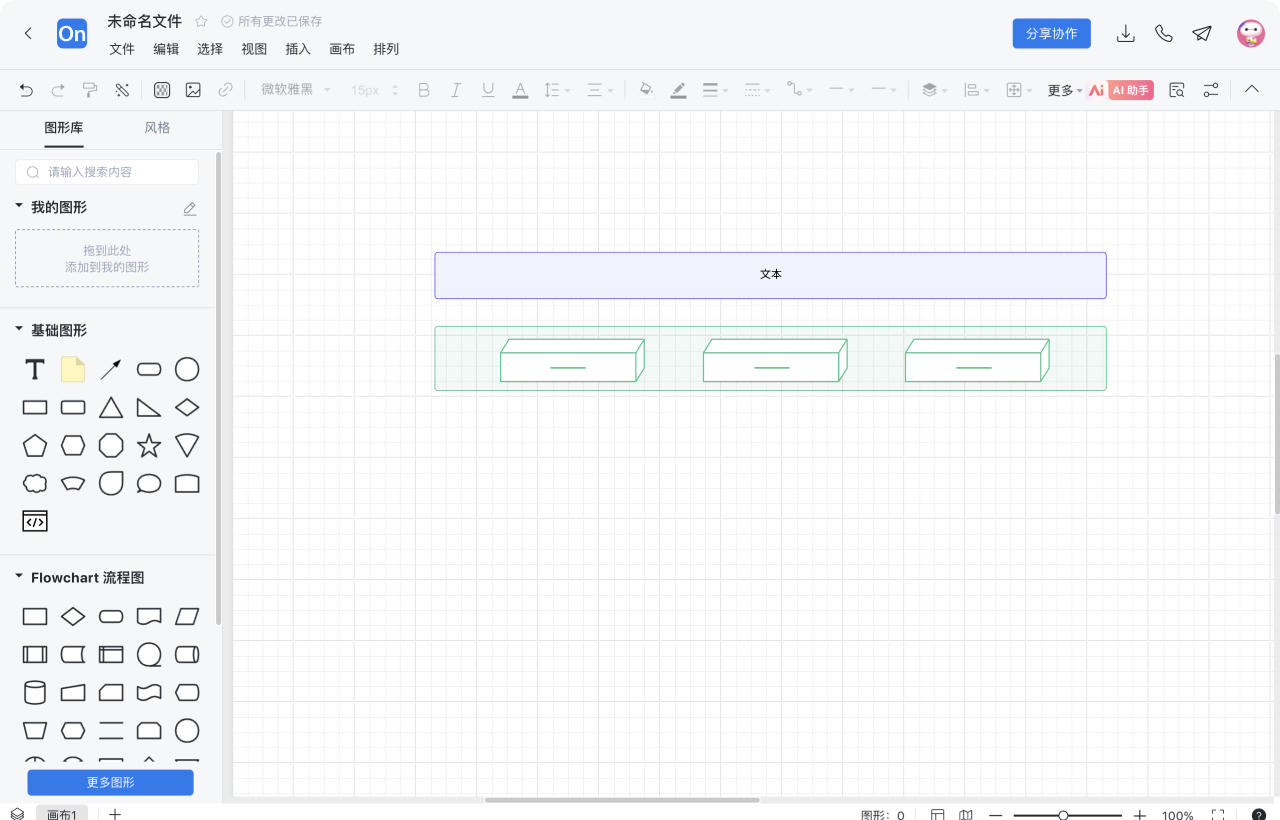Screen dimensions: 1280x820
Task: Insert an image using toolbar icon
Action: (193, 90)
